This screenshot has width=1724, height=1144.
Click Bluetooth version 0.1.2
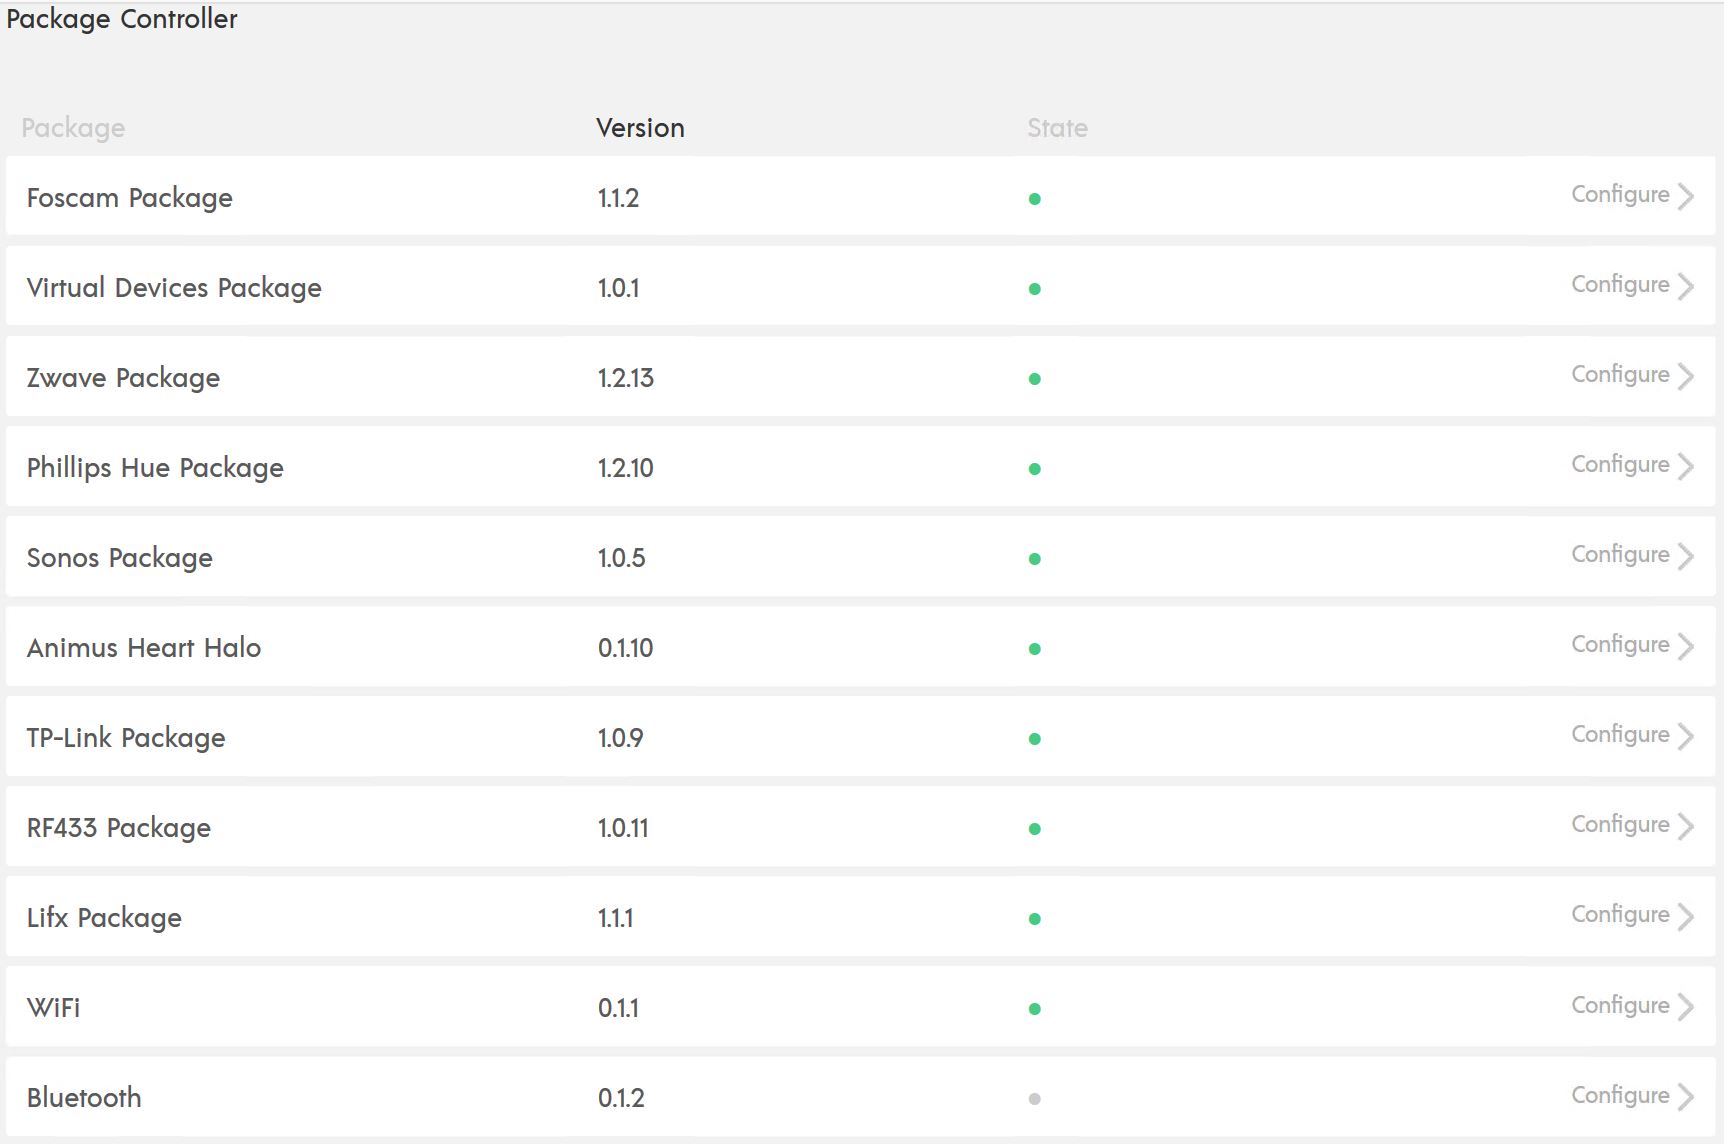click(621, 1098)
